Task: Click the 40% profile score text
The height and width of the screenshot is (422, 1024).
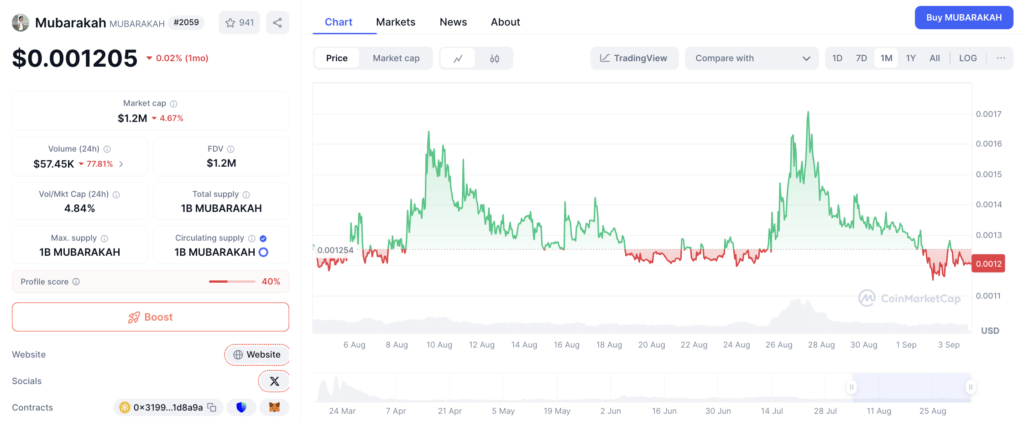Action: pos(271,282)
